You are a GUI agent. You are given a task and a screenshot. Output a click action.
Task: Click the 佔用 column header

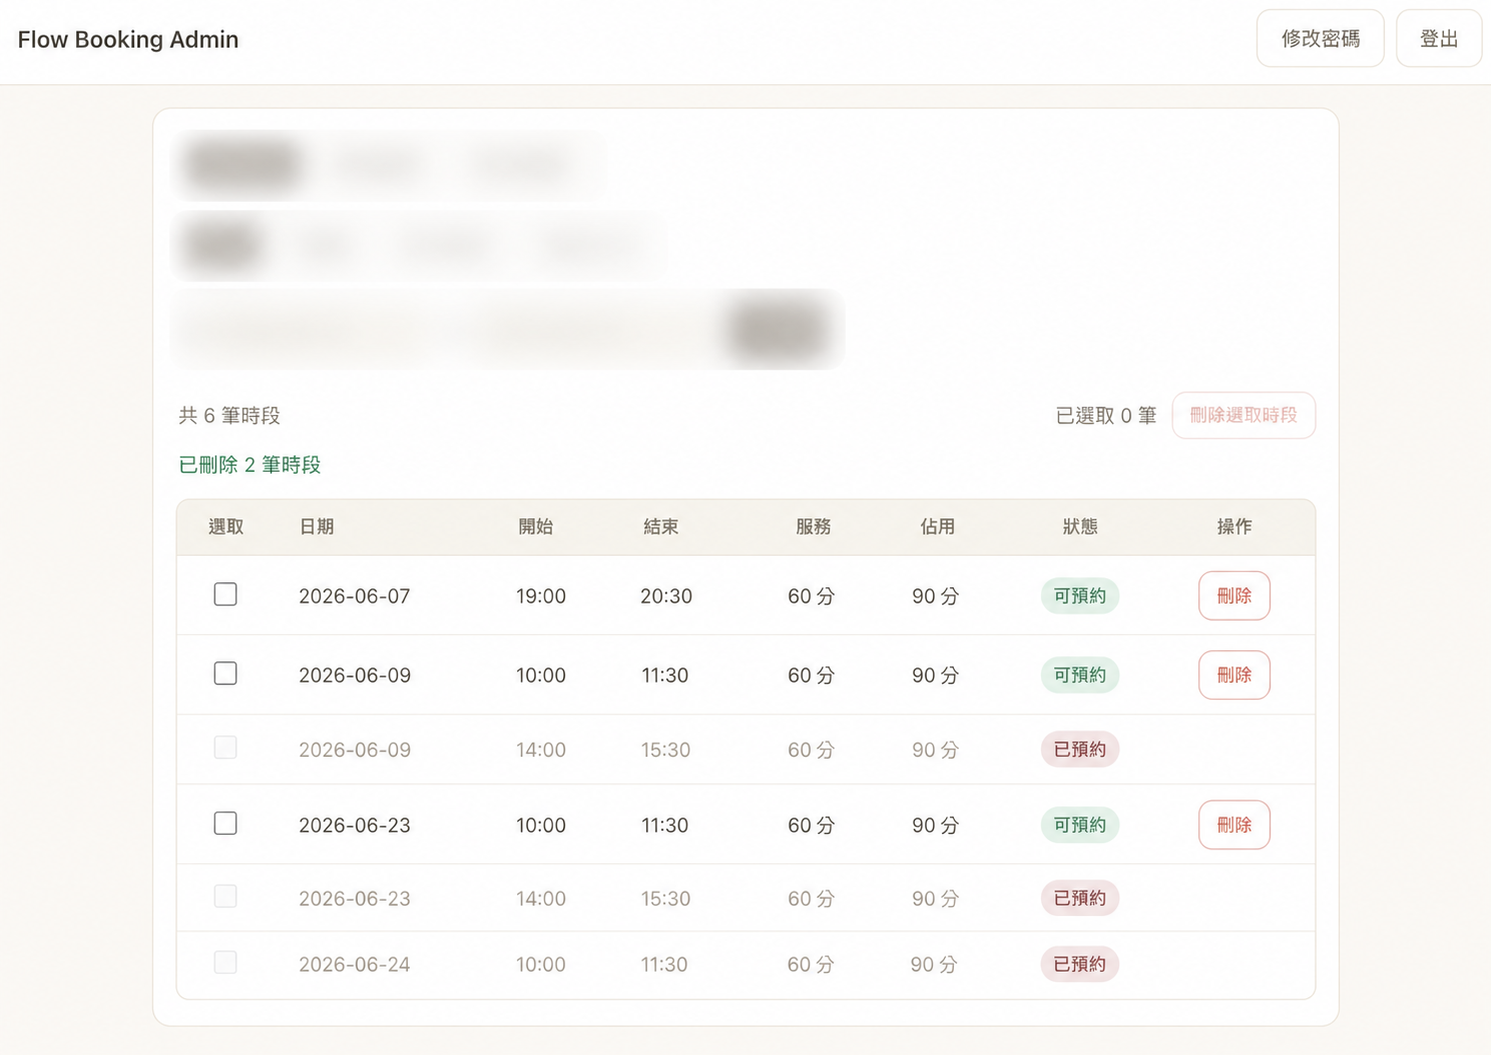point(937,526)
